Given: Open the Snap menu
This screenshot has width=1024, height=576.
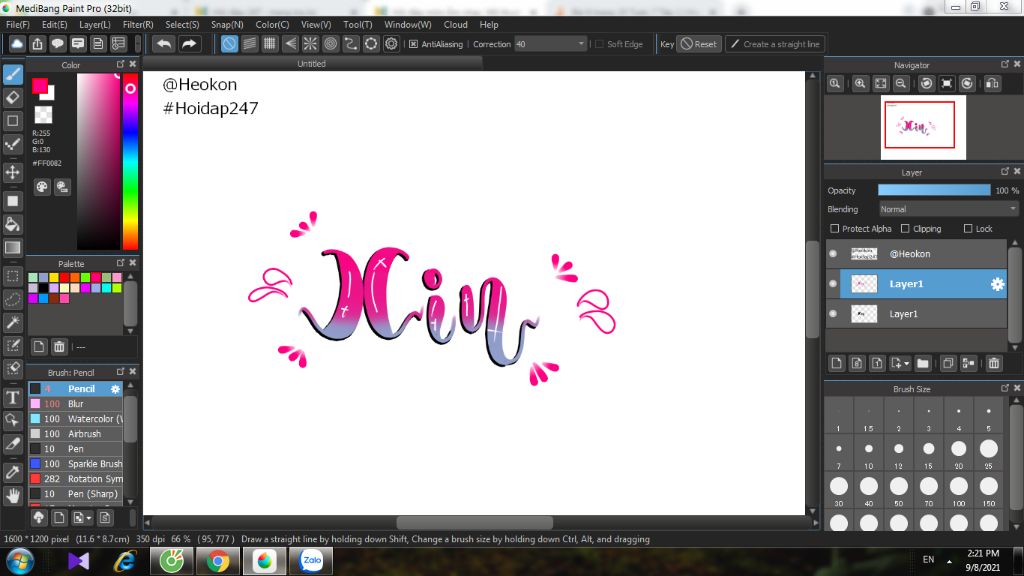Looking at the screenshot, I should click(227, 25).
